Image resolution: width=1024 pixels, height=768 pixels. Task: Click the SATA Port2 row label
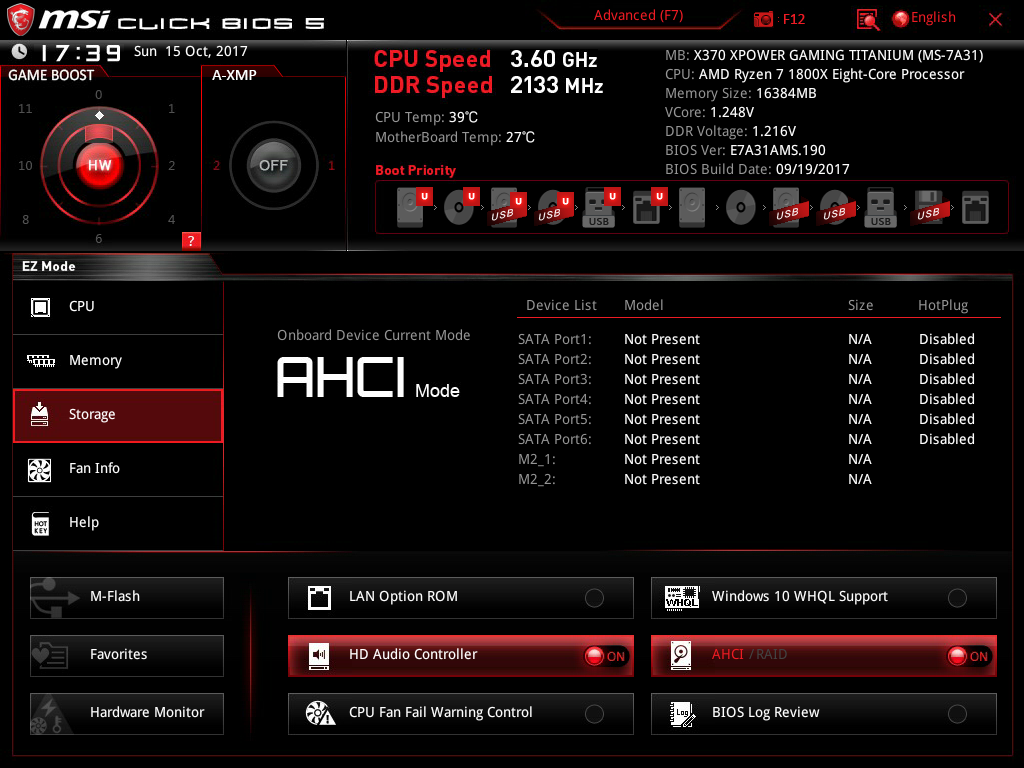554,359
